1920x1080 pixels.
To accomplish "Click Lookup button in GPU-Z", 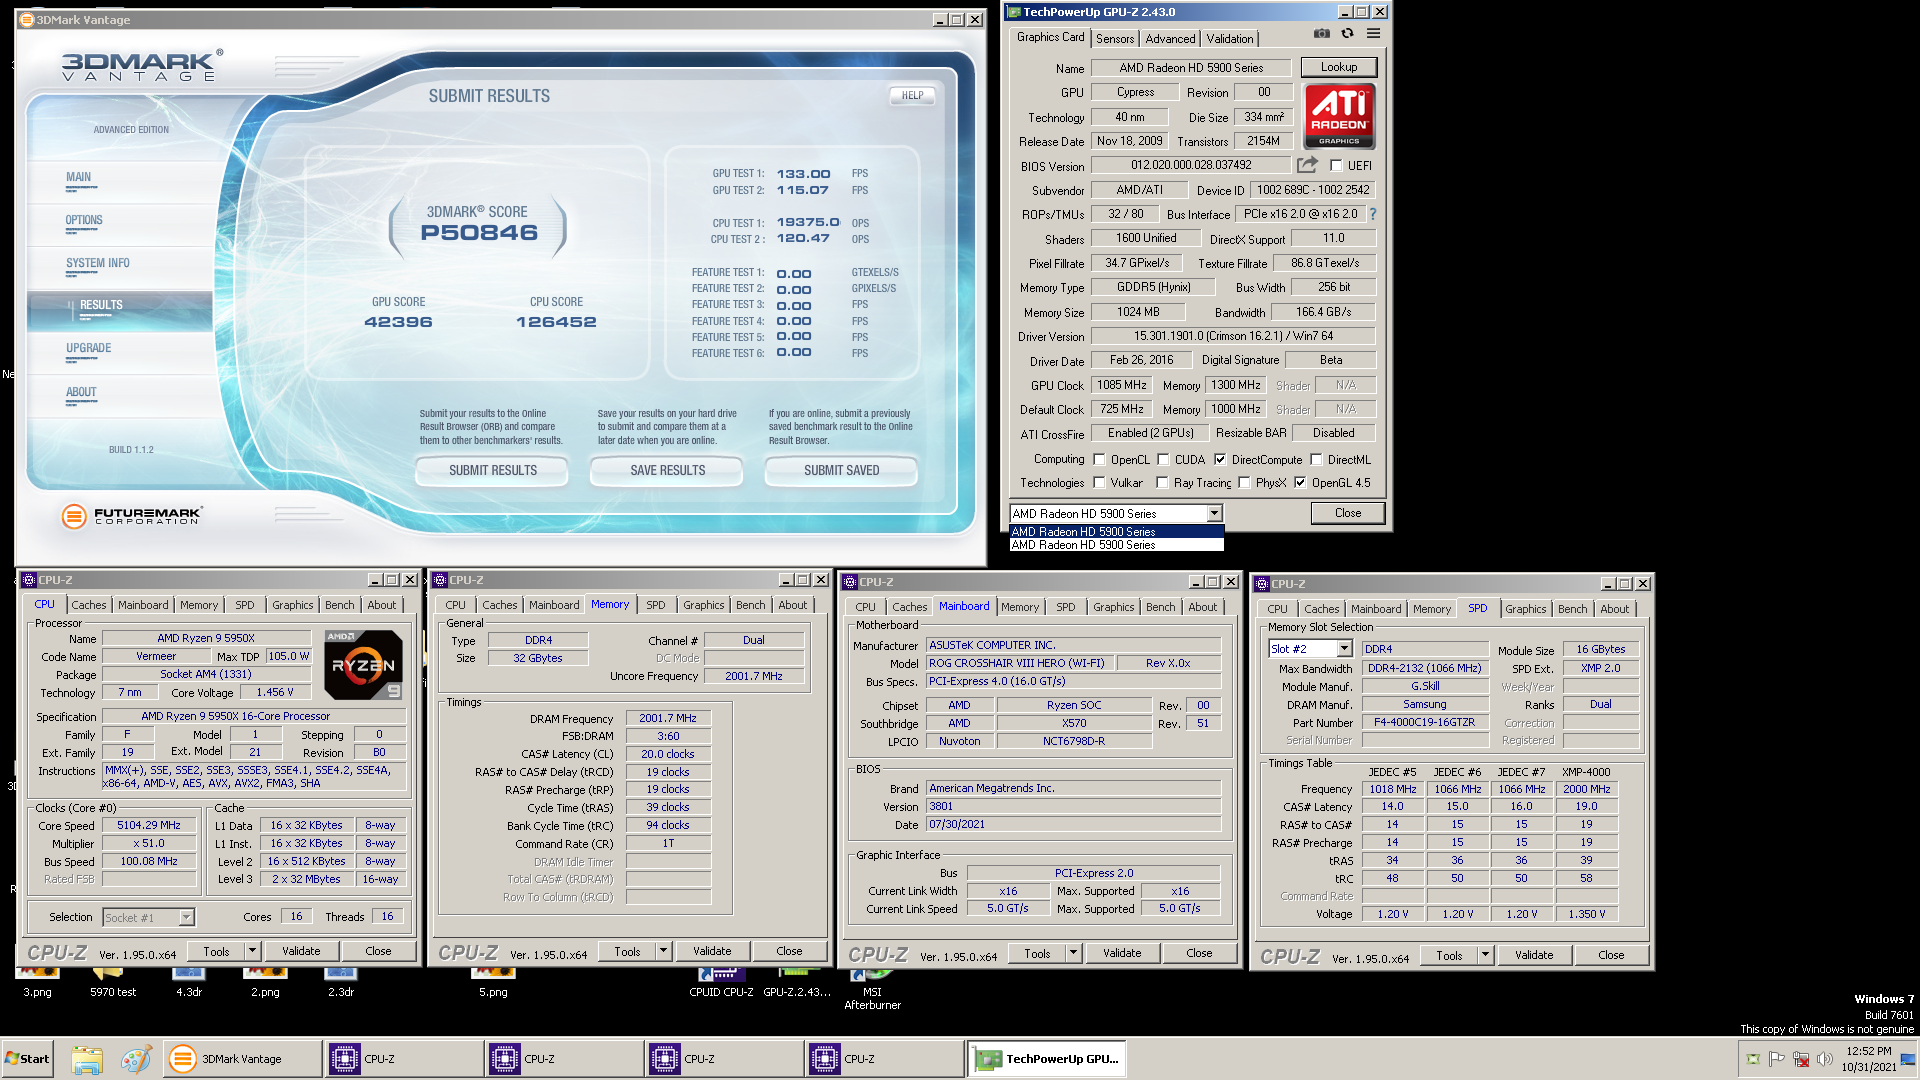I will pyautogui.click(x=1338, y=68).
